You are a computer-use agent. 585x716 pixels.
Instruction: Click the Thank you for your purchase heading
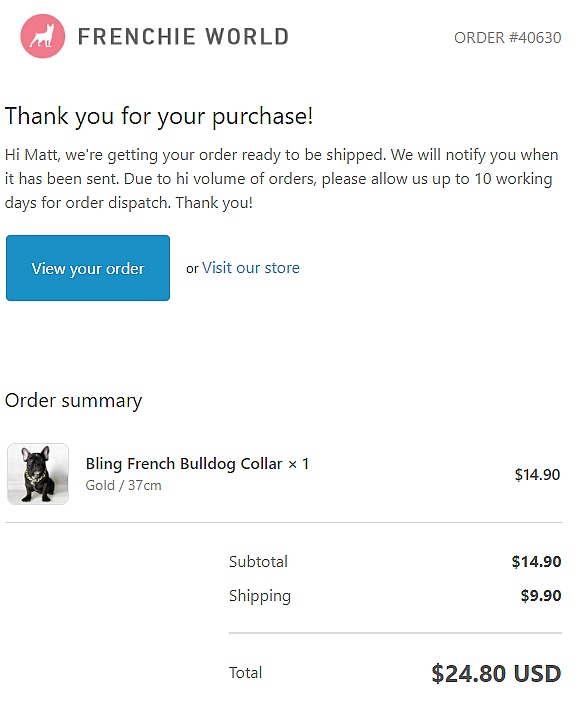click(x=159, y=116)
